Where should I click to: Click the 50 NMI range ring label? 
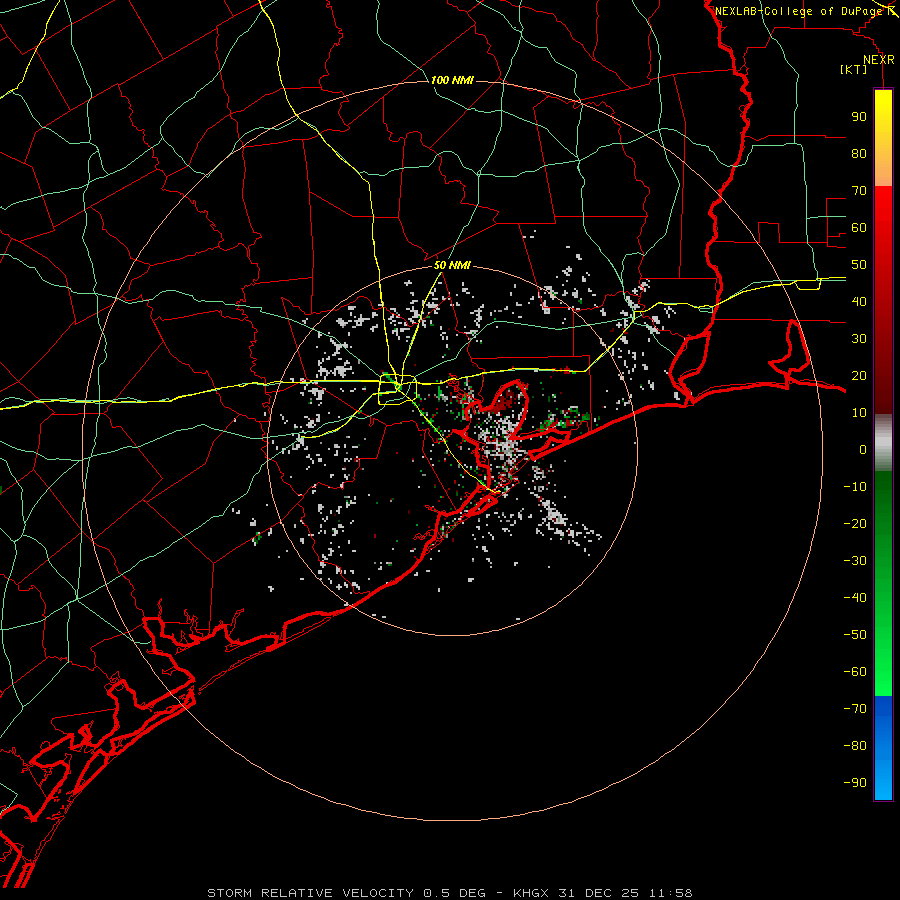452,265
